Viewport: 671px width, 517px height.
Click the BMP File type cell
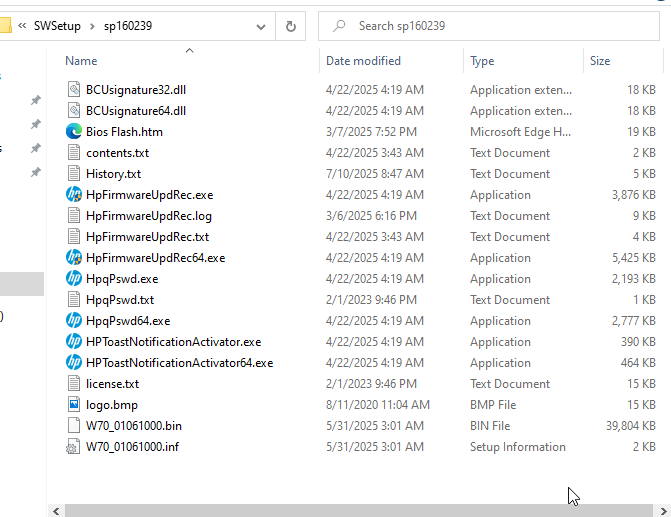tap(493, 404)
